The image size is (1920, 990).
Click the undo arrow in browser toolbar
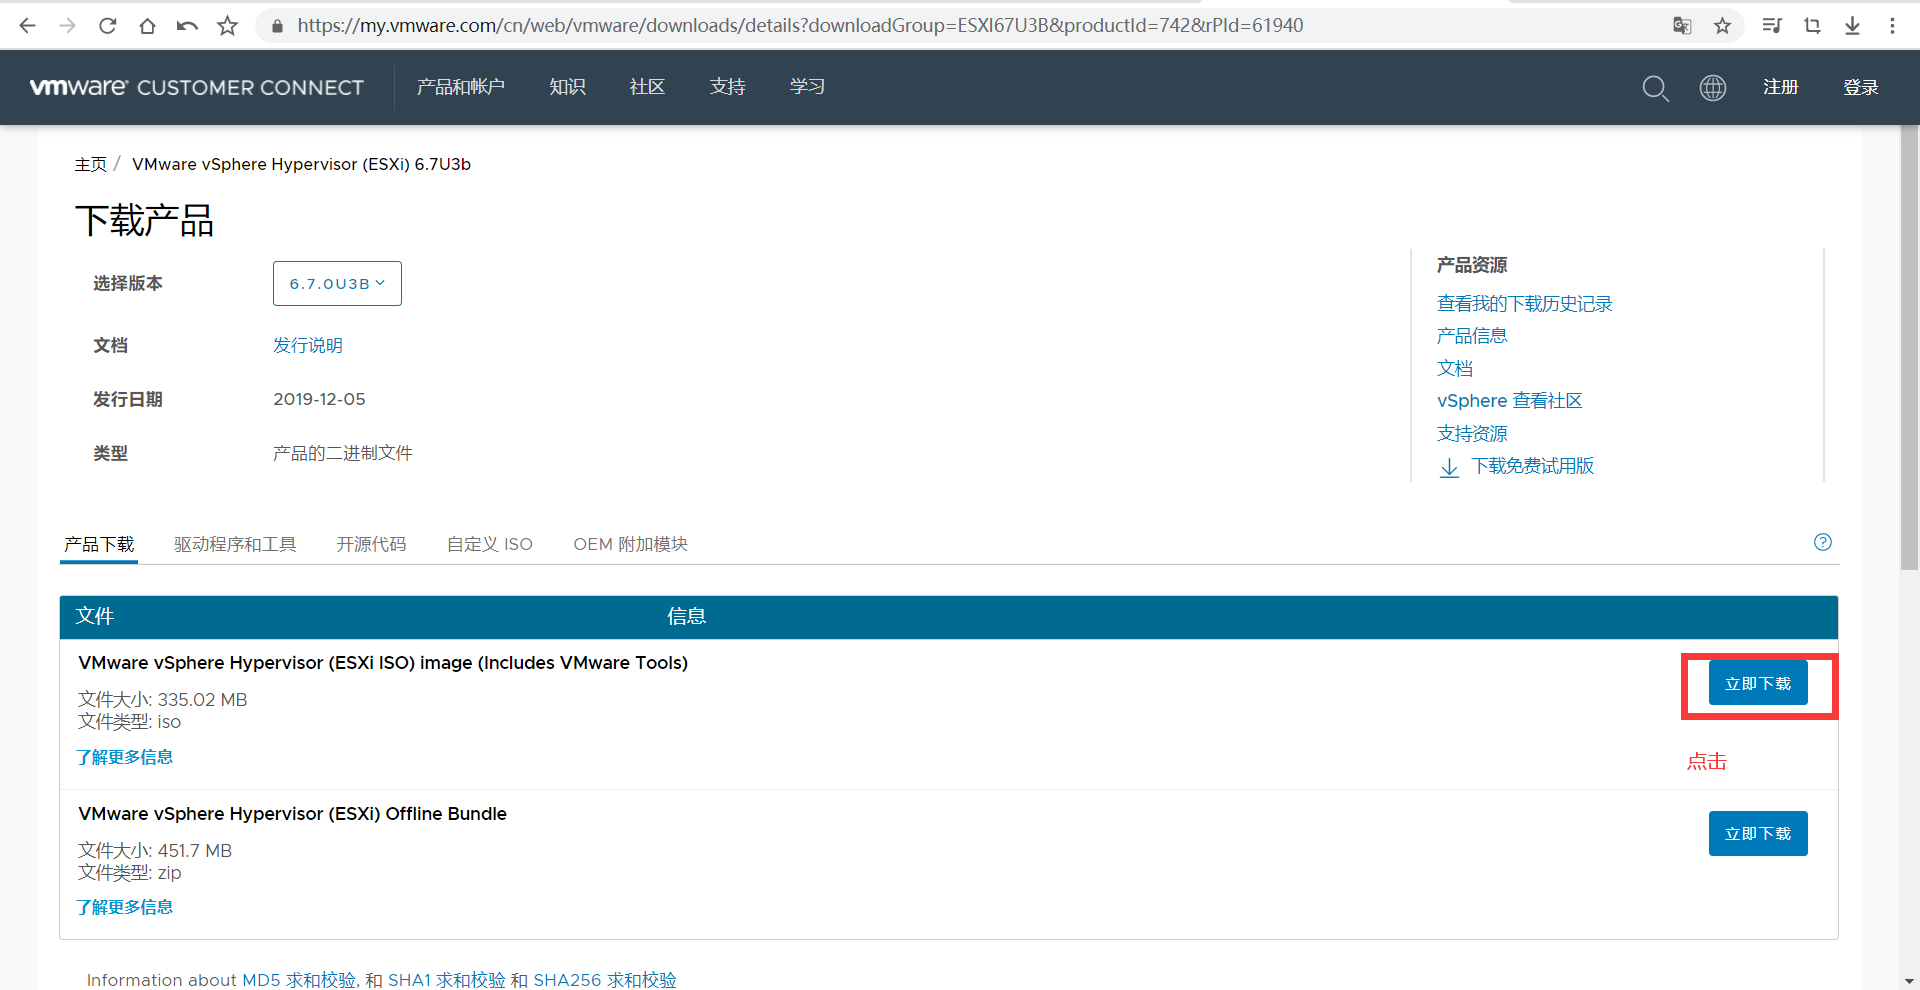[187, 26]
